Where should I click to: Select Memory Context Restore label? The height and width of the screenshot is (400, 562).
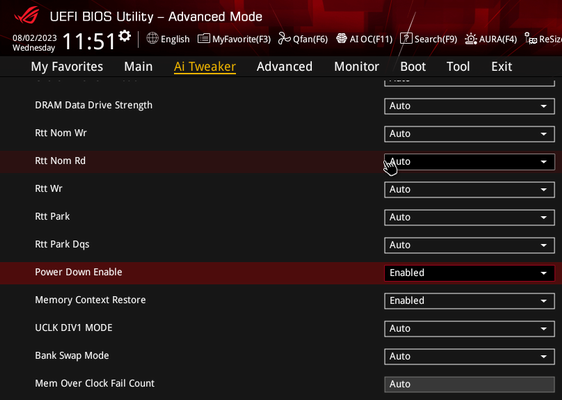click(90, 300)
